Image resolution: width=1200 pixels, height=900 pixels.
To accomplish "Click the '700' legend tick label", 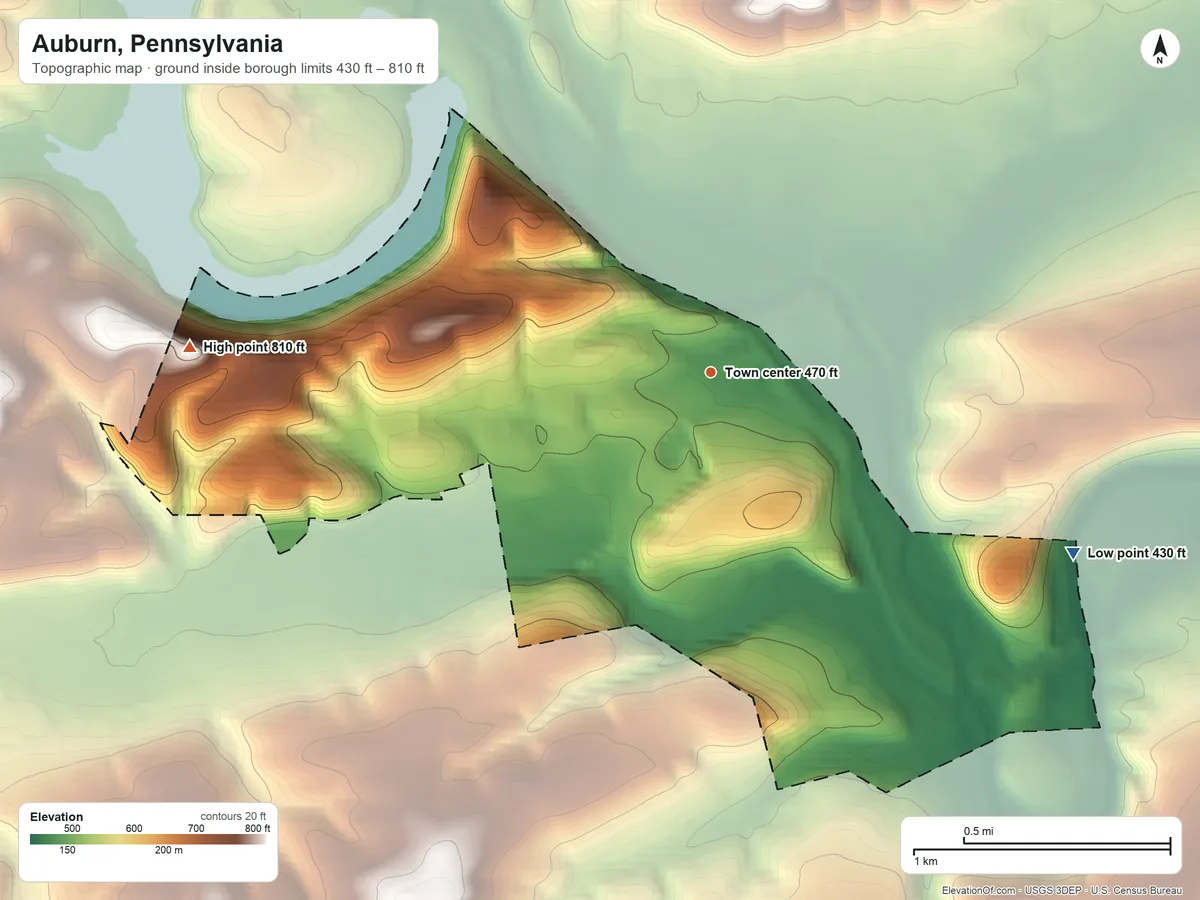I will click(196, 829).
